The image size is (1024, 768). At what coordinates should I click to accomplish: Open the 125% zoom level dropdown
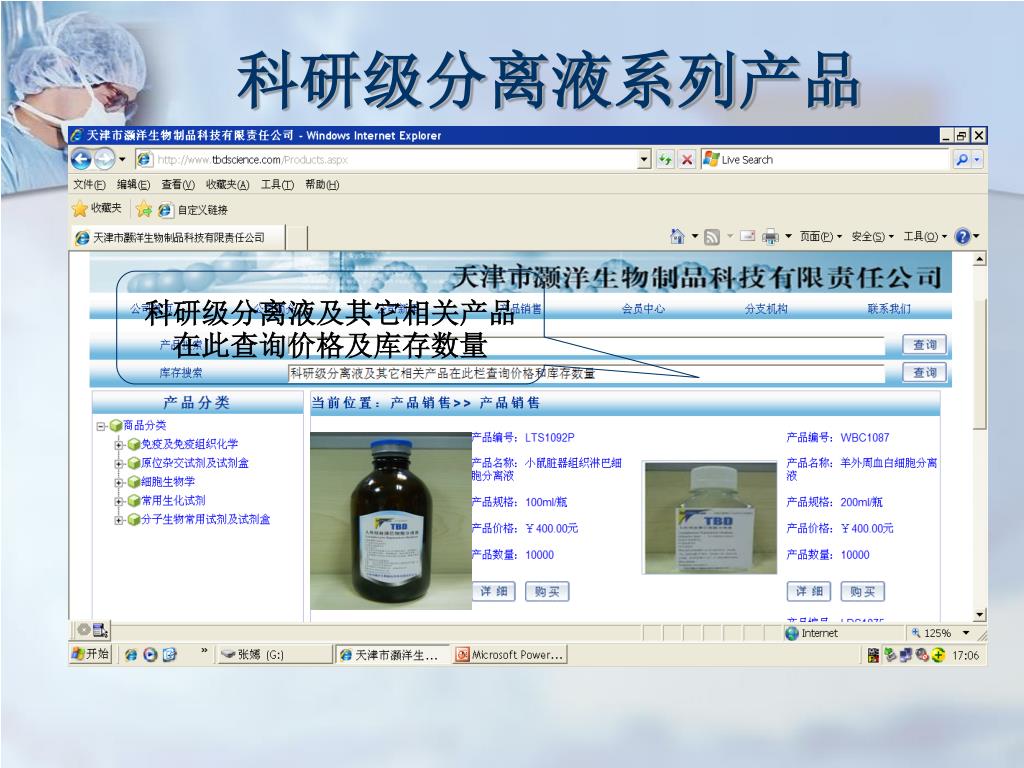pyautogui.click(x=966, y=633)
